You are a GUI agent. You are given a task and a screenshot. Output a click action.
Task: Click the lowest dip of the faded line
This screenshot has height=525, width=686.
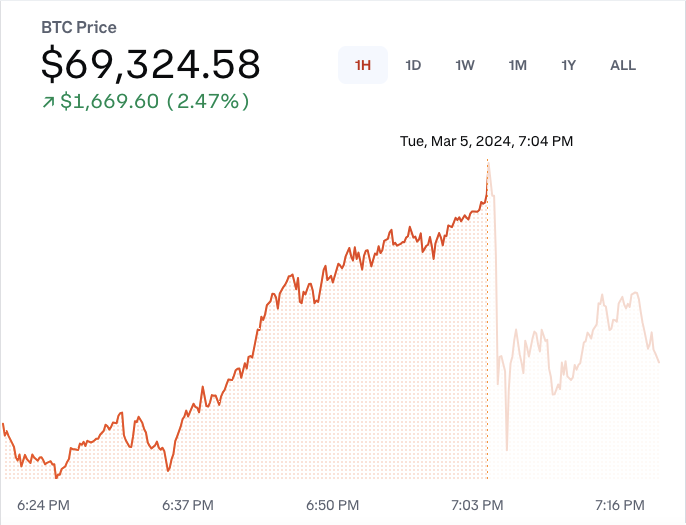(507, 449)
